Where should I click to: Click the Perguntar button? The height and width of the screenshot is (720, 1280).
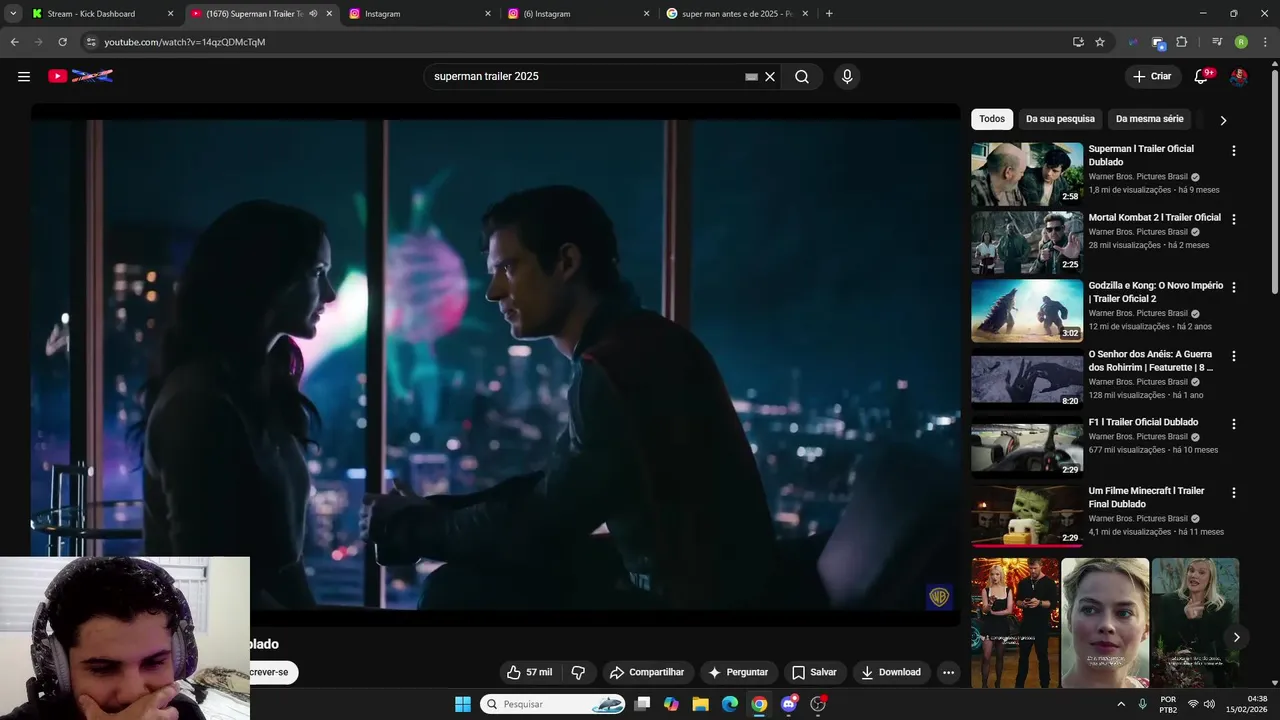(x=738, y=672)
